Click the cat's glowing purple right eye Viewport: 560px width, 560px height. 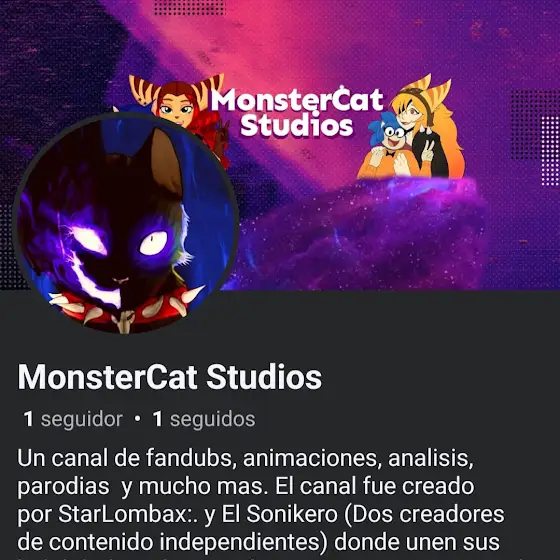153,243
